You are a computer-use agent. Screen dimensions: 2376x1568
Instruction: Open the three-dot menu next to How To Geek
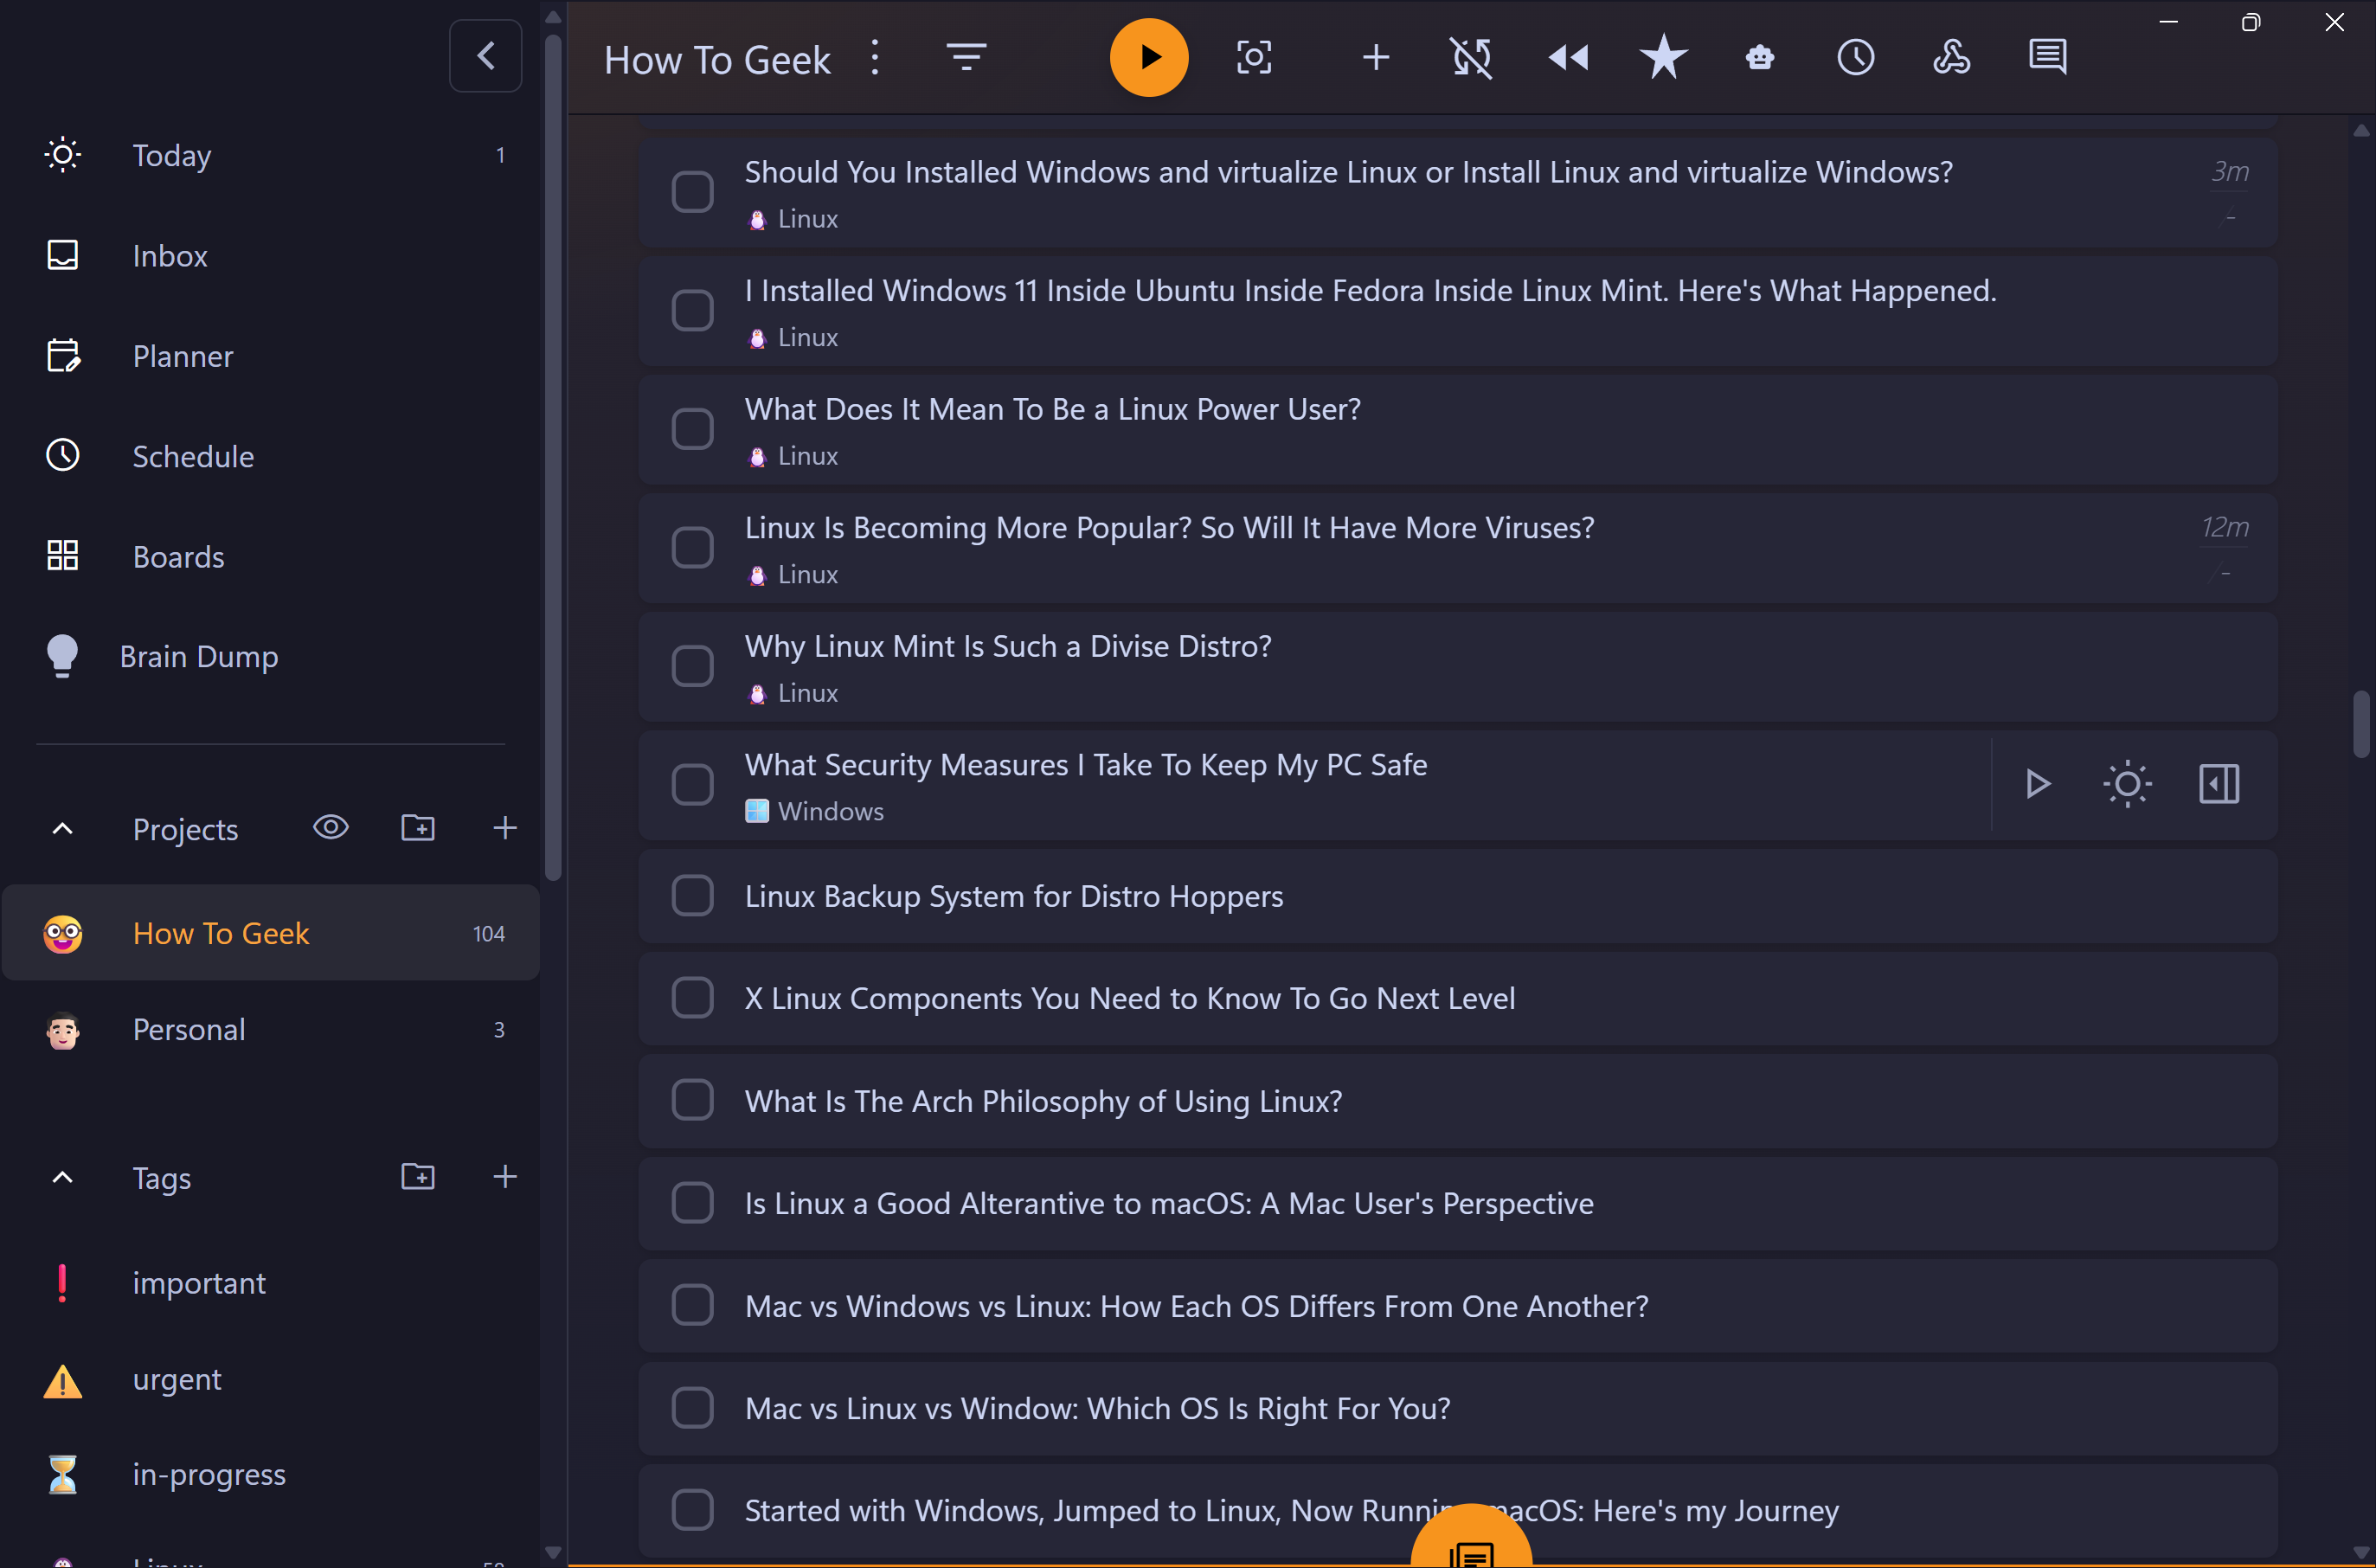coord(875,57)
